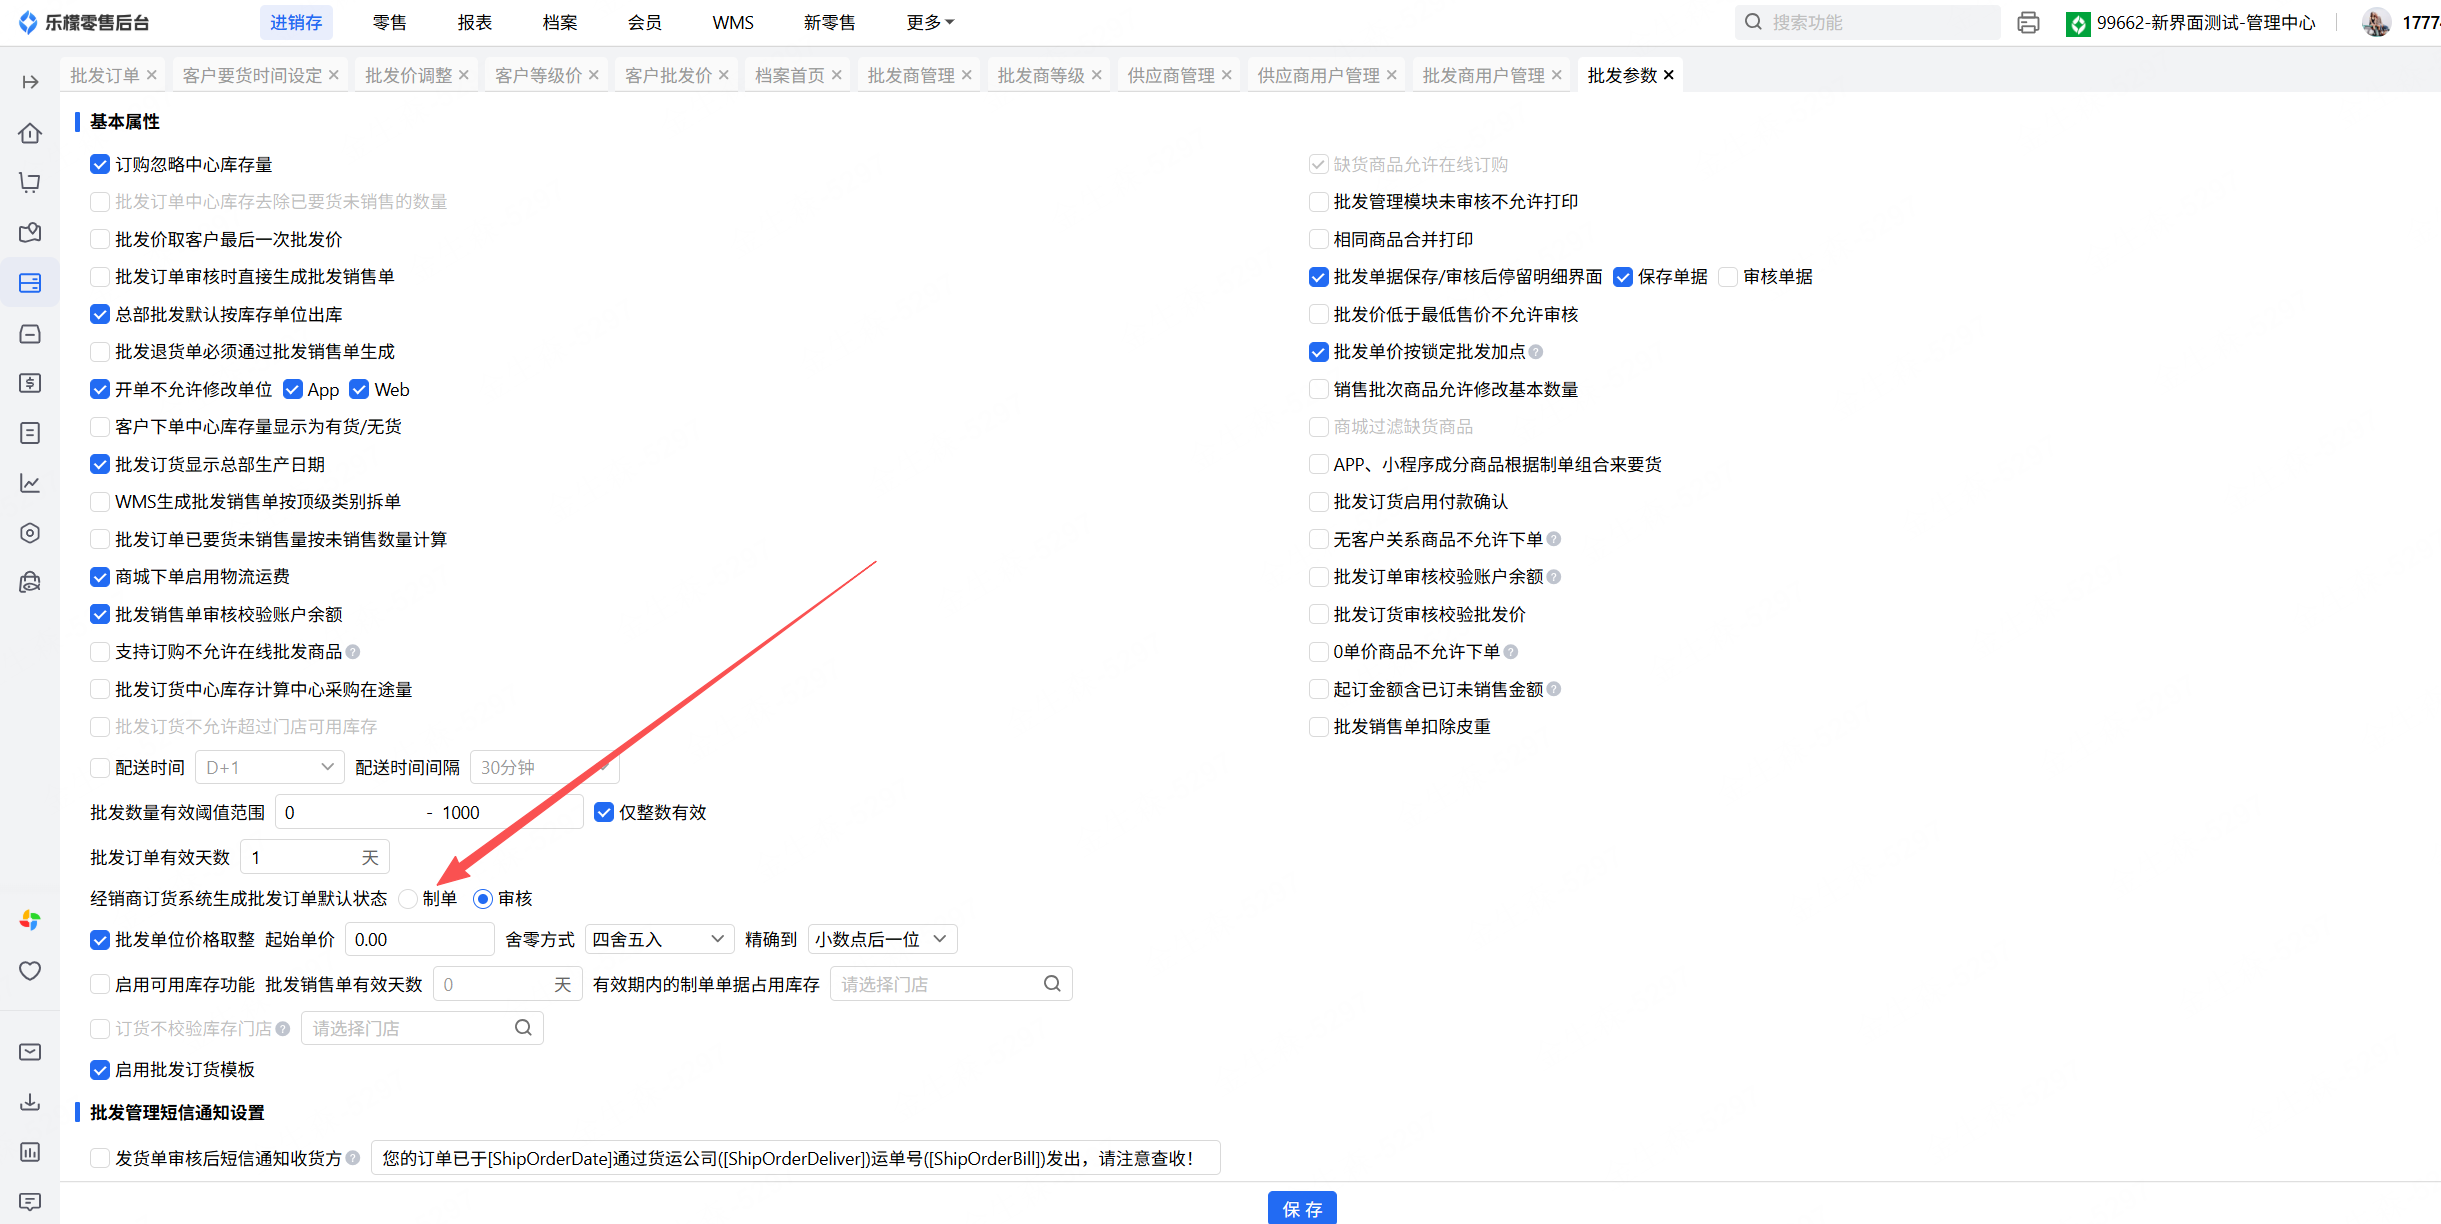The width and height of the screenshot is (2441, 1224).
Task: Click the 保存 button
Action: pos(1301,1208)
